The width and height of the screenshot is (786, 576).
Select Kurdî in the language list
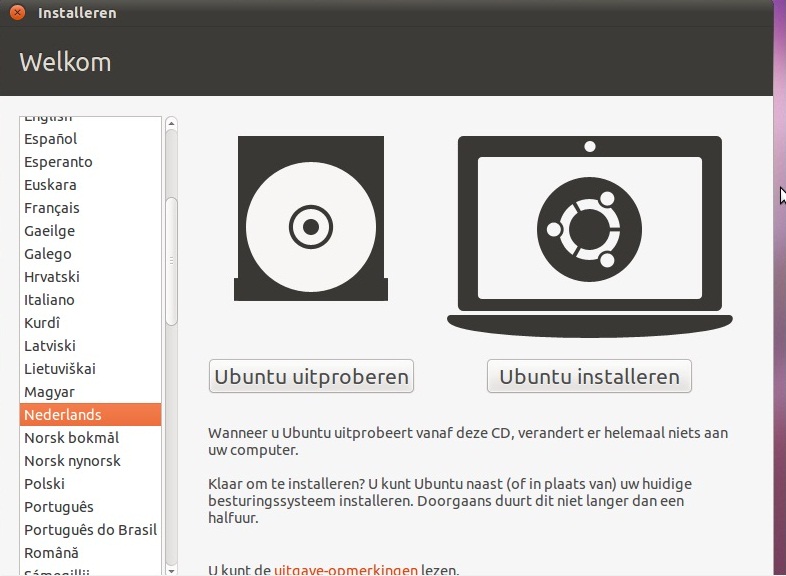[x=90, y=323]
